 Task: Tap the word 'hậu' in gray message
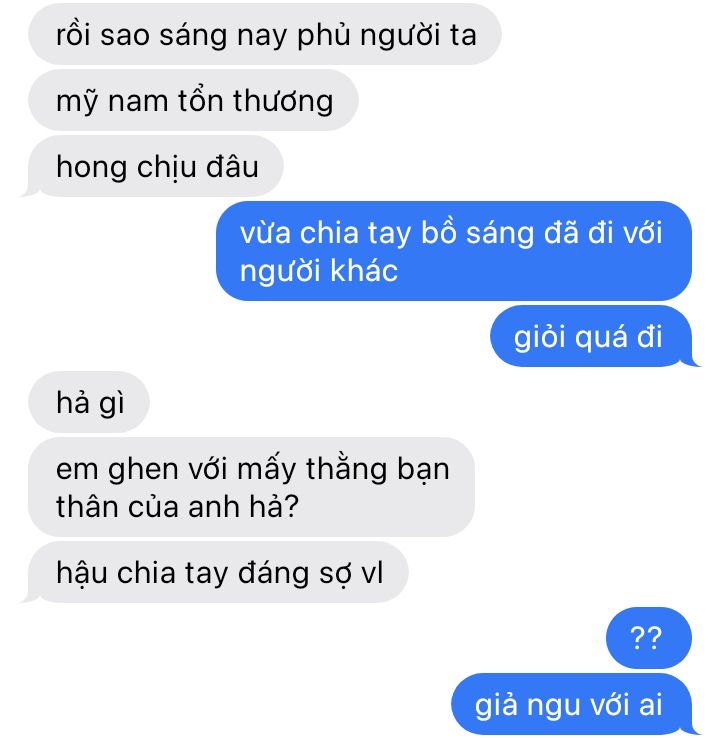81,573
